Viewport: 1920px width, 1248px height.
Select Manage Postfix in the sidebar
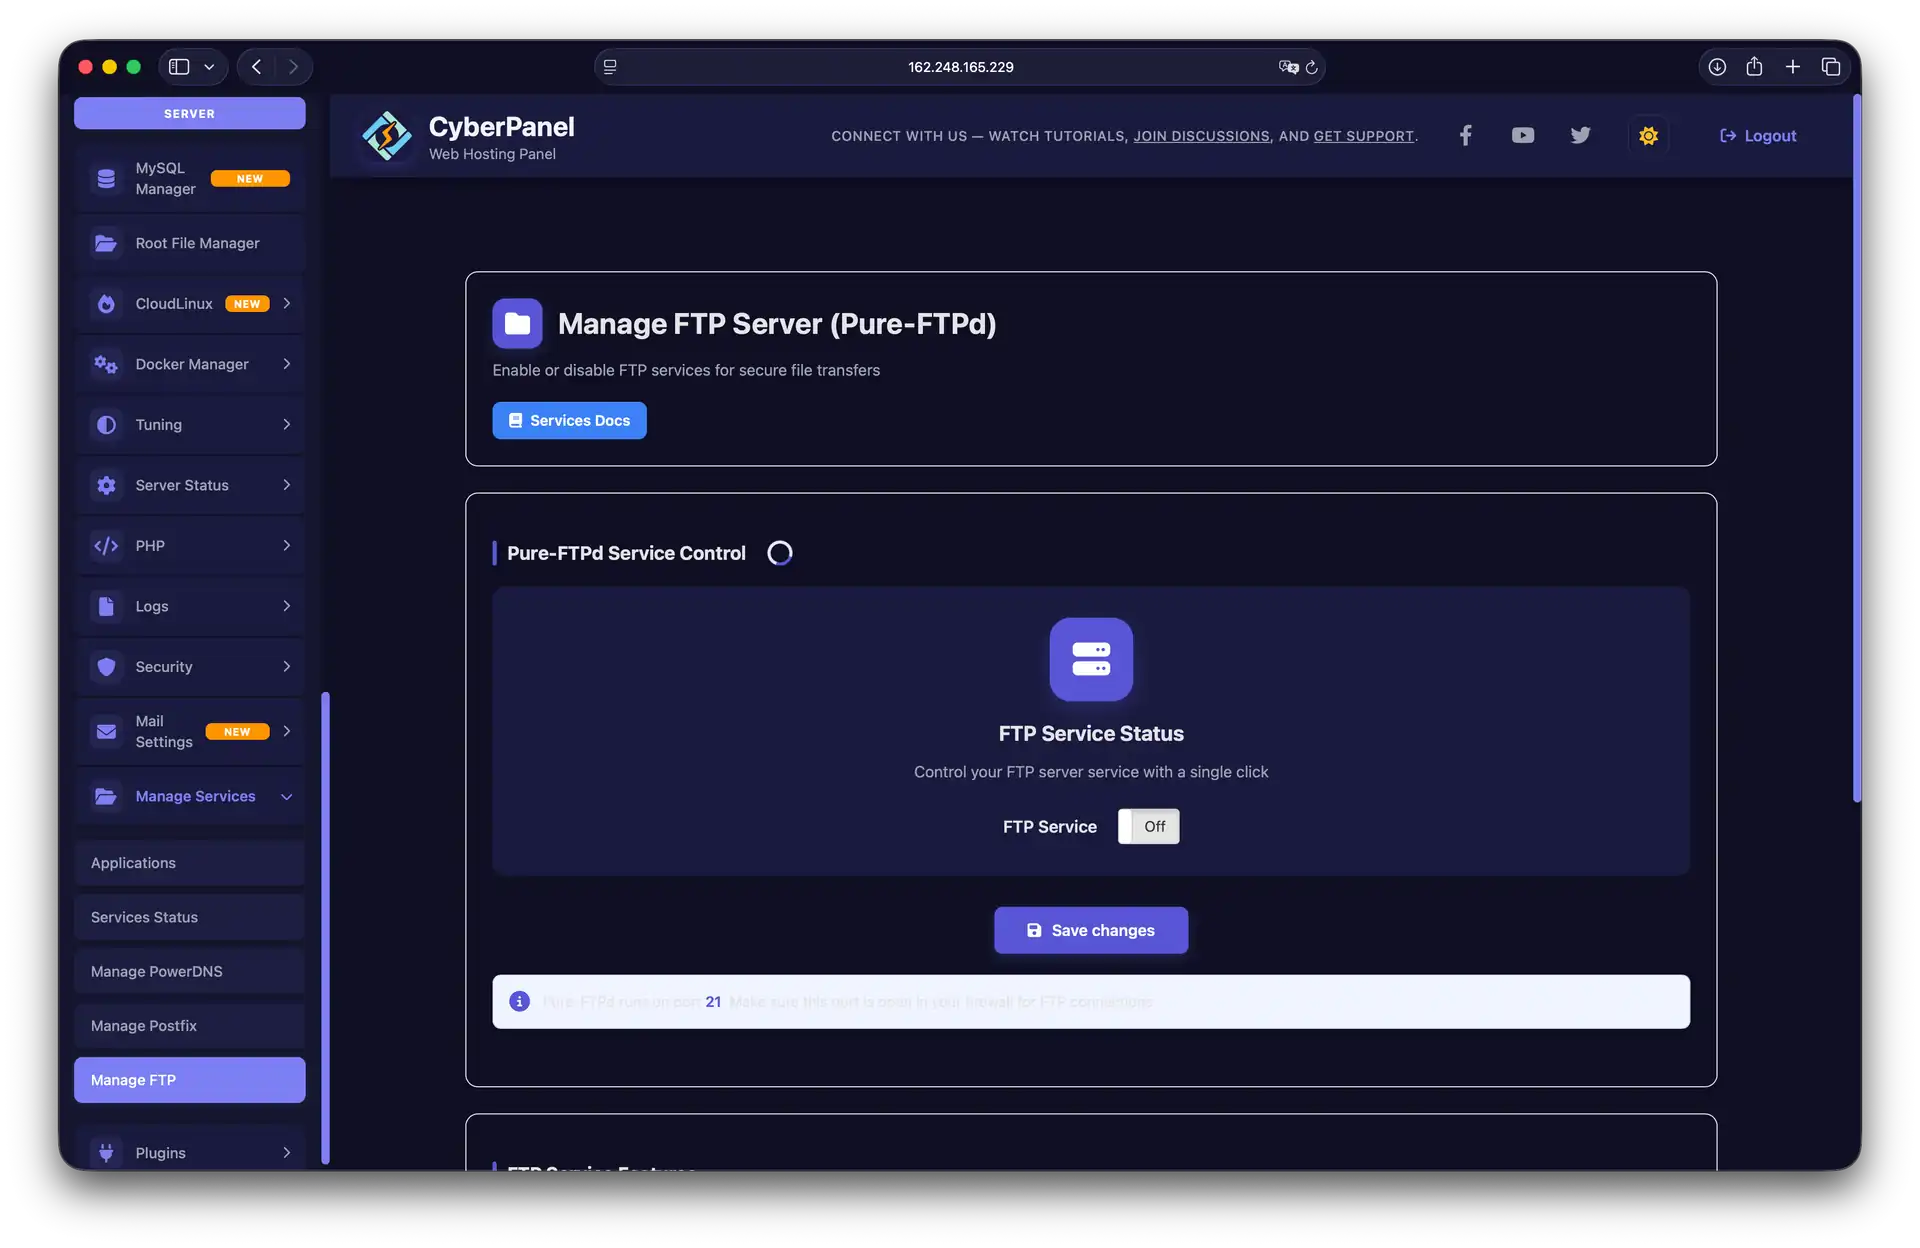tap(144, 1025)
